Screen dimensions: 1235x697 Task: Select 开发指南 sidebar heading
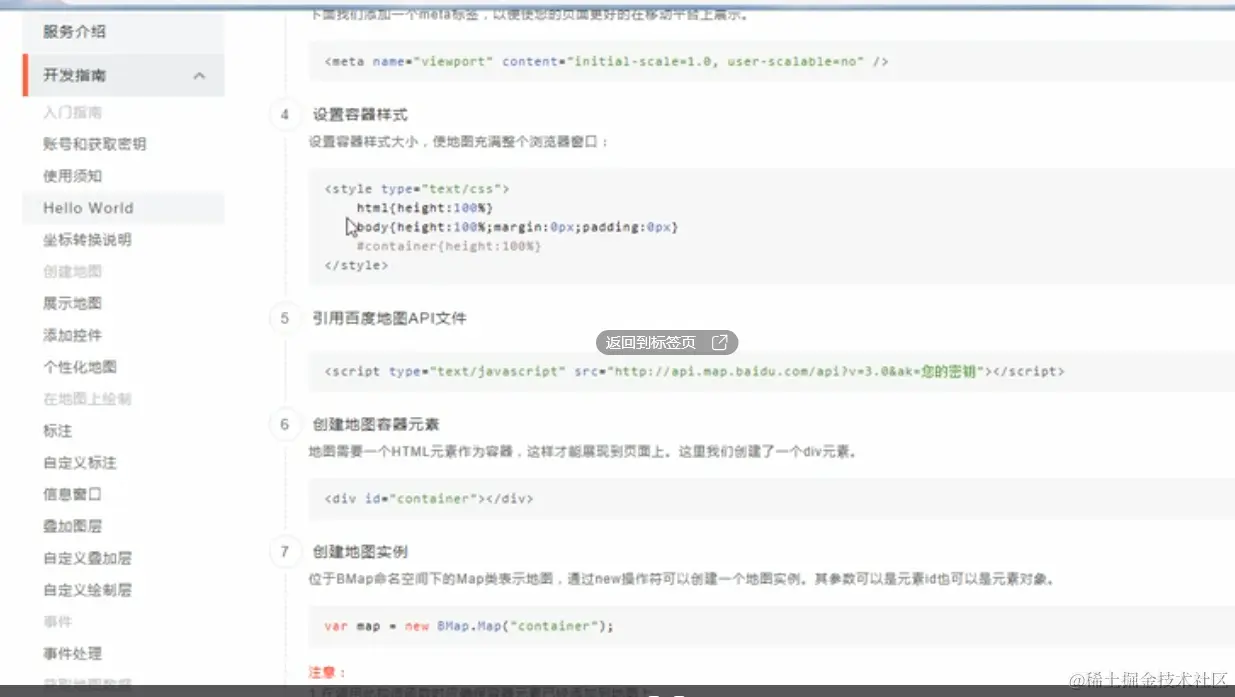(x=74, y=75)
